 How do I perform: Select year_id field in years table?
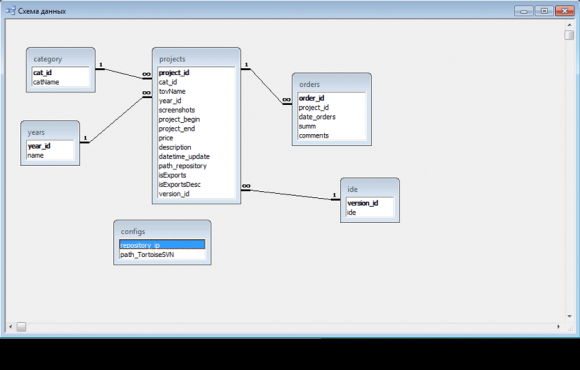pyautogui.click(x=50, y=146)
